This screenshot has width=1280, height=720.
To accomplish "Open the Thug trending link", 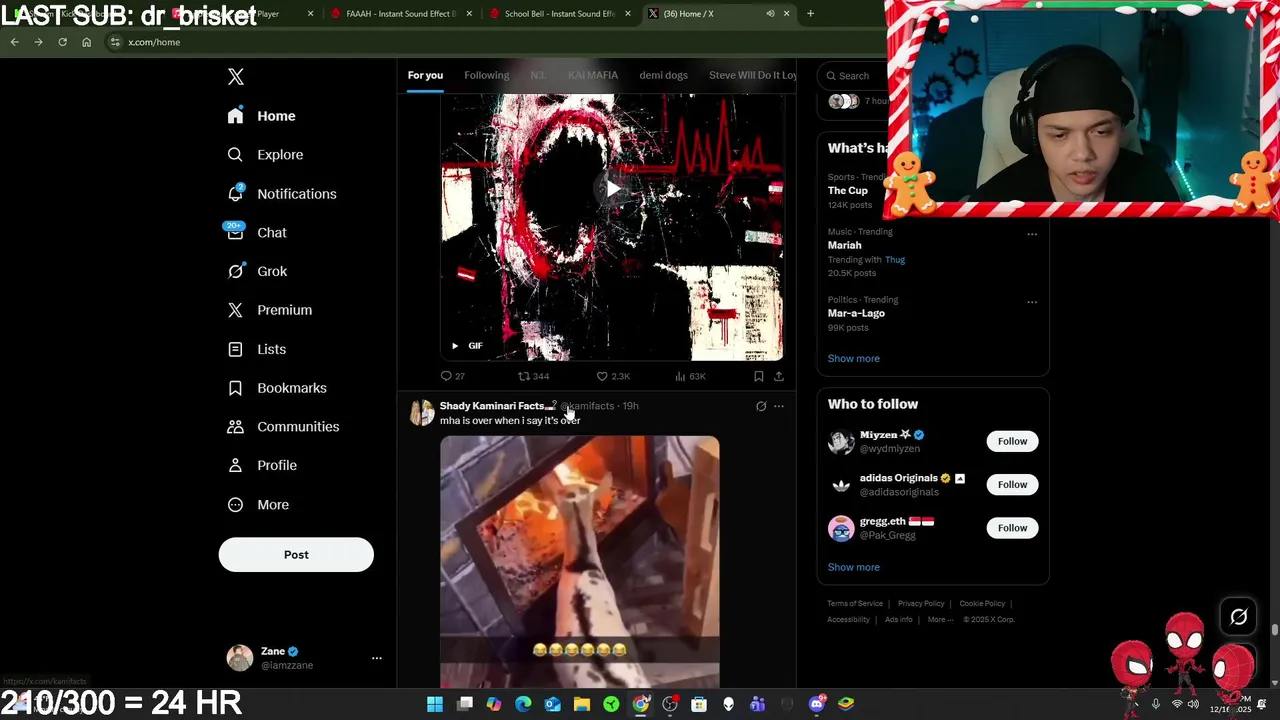I will (895, 260).
